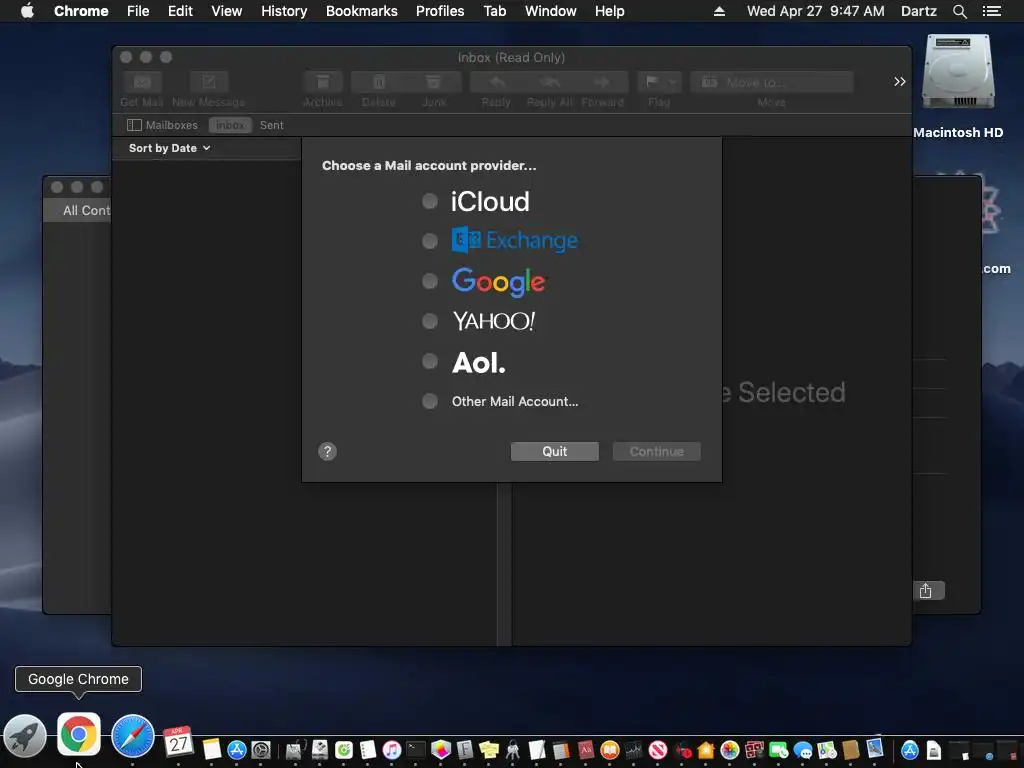The width and height of the screenshot is (1024, 768).
Task: Click the Reply All icon in Mail toolbar
Action: click(550, 82)
